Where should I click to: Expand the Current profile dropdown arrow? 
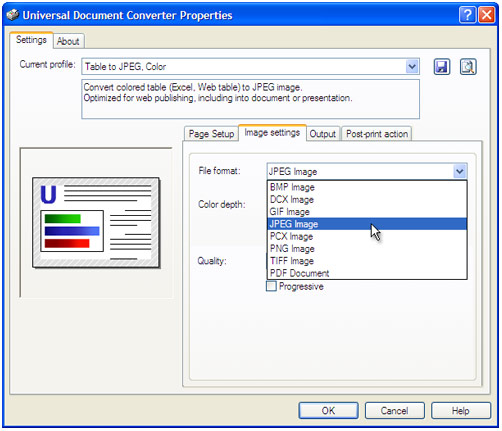pos(412,67)
